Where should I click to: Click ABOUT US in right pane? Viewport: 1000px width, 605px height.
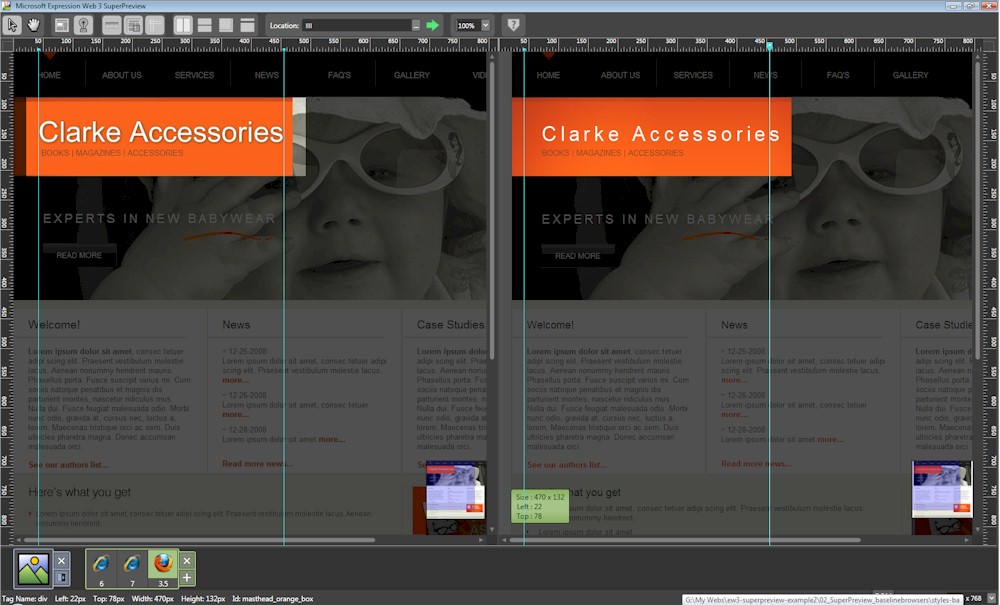tap(621, 75)
